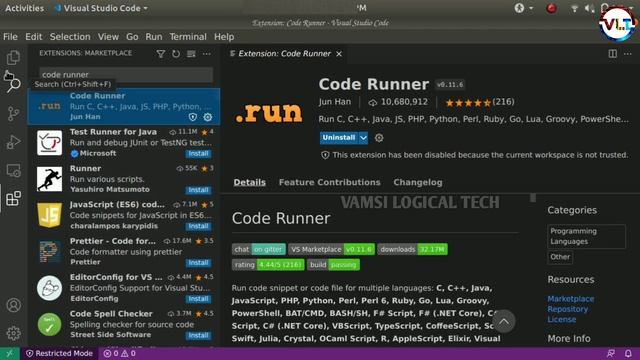Install JavaScript (ES6) code snippets
The height and width of the screenshot is (360, 640).
click(x=198, y=227)
